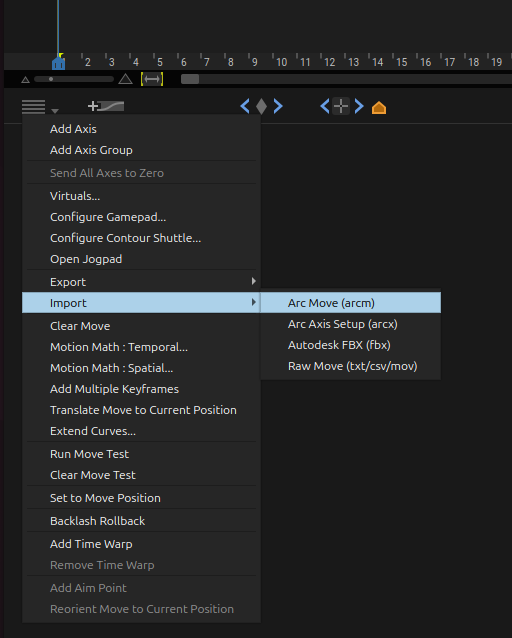Go to next keyframe arrow
Screen dimensions: 512x638
click(x=278, y=106)
